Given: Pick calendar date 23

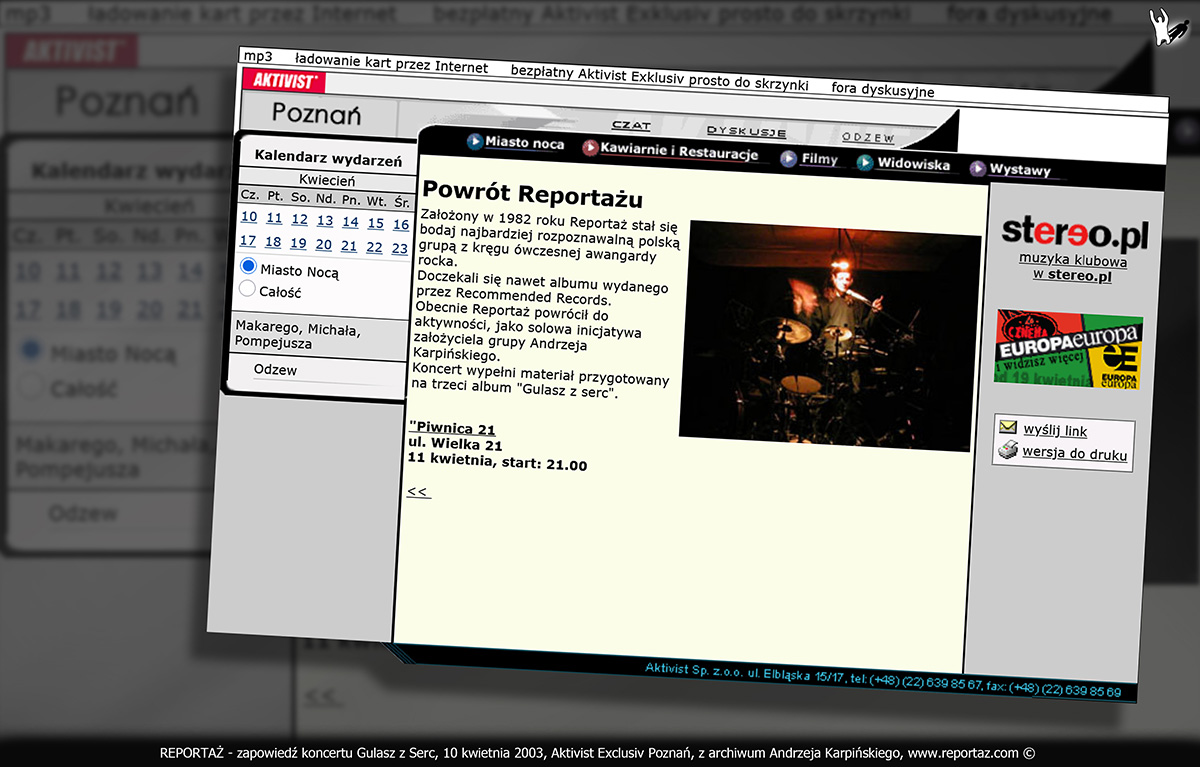Looking at the screenshot, I should [x=400, y=248].
